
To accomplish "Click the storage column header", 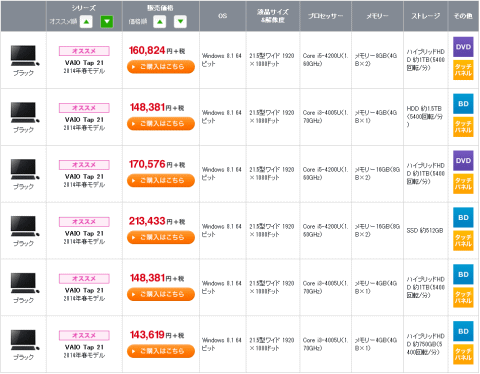I will (x=426, y=16).
